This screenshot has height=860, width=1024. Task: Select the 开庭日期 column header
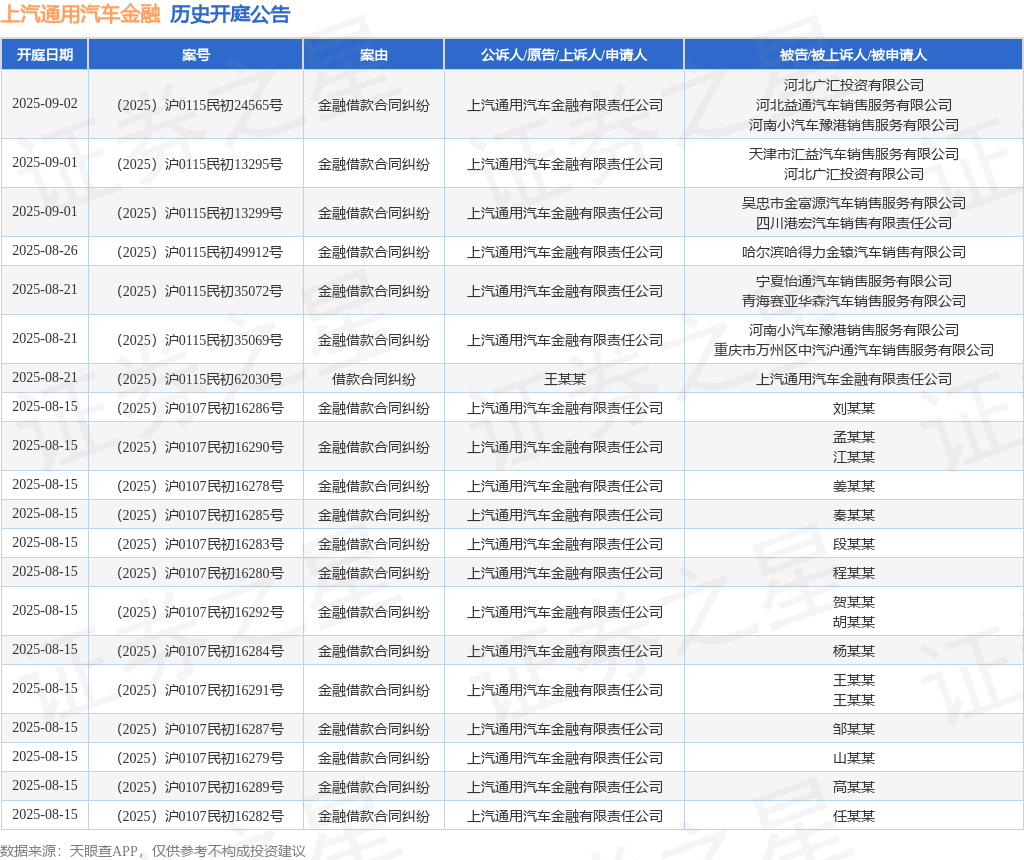point(44,55)
